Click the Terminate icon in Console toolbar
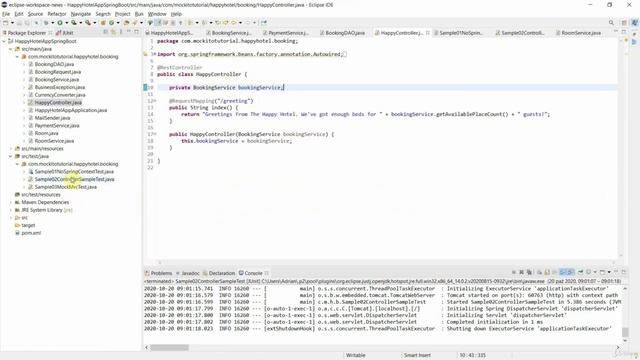Viewport: 640px width, 360px height. (514, 272)
